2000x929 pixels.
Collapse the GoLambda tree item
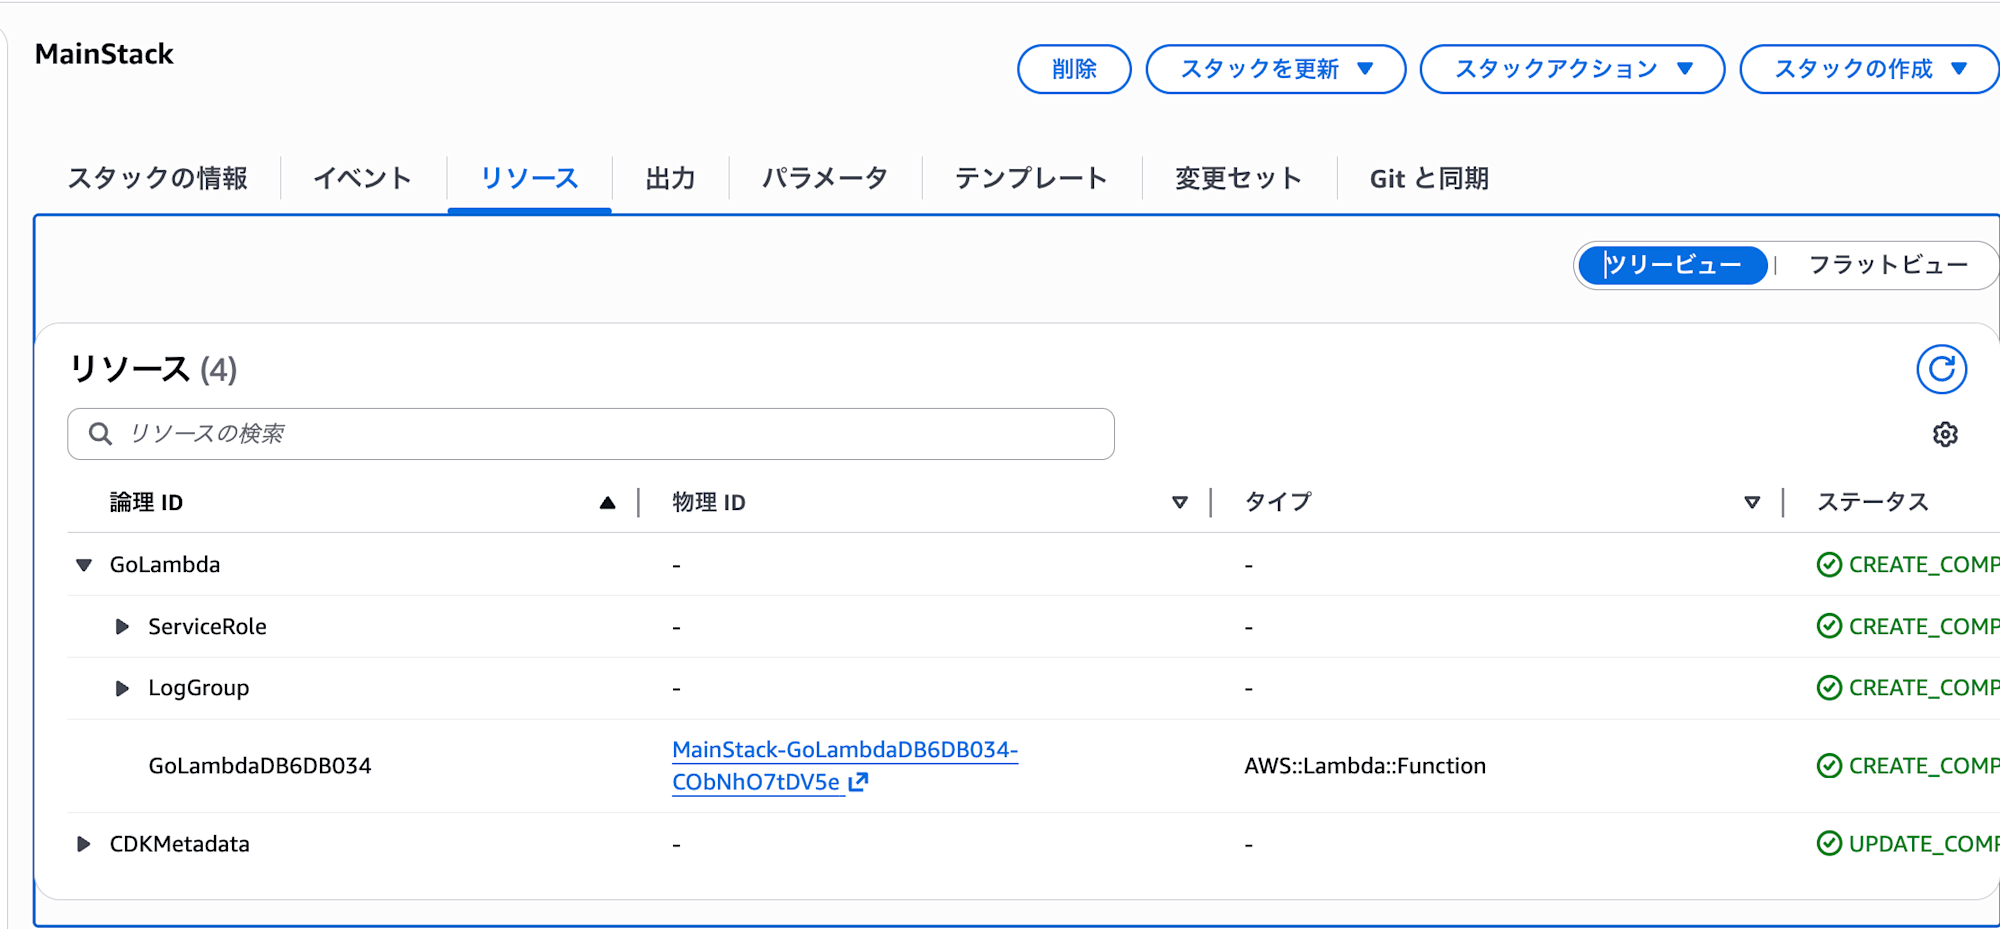tap(83, 564)
